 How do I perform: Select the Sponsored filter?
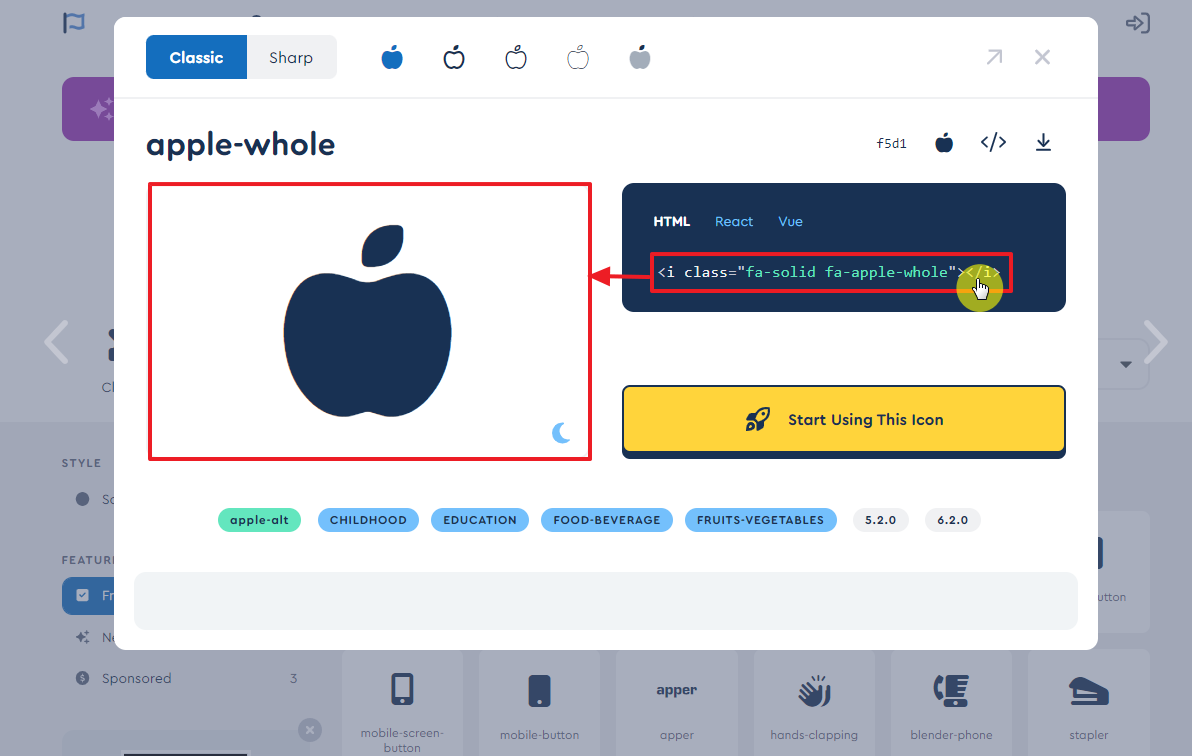(186, 678)
